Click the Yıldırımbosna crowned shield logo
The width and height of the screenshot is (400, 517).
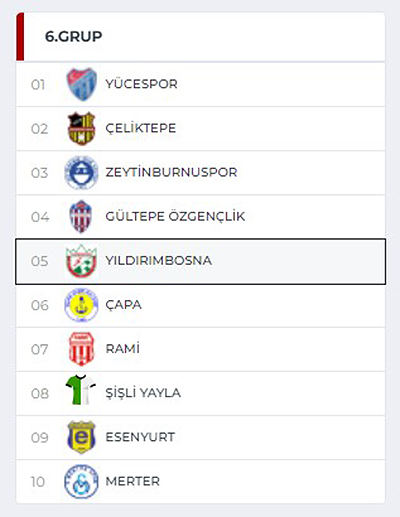[81, 261]
